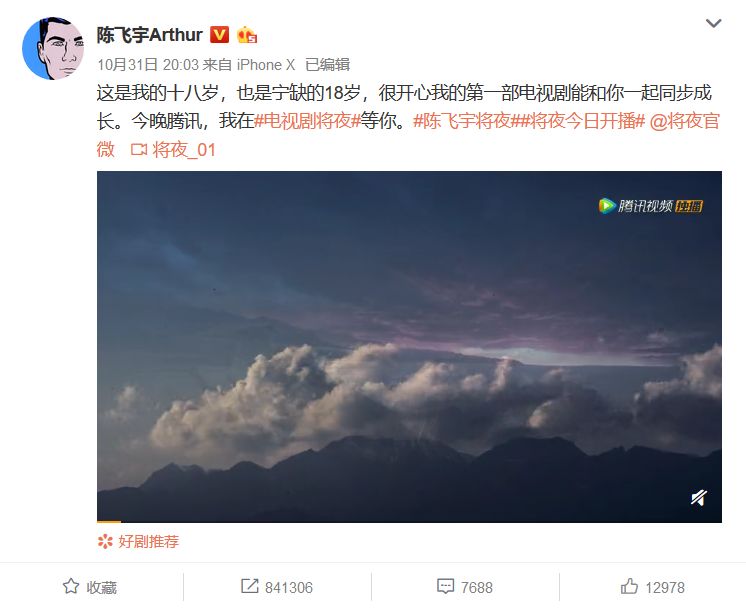Click the orange verified V badge
746x610 pixels.
[x=219, y=34]
